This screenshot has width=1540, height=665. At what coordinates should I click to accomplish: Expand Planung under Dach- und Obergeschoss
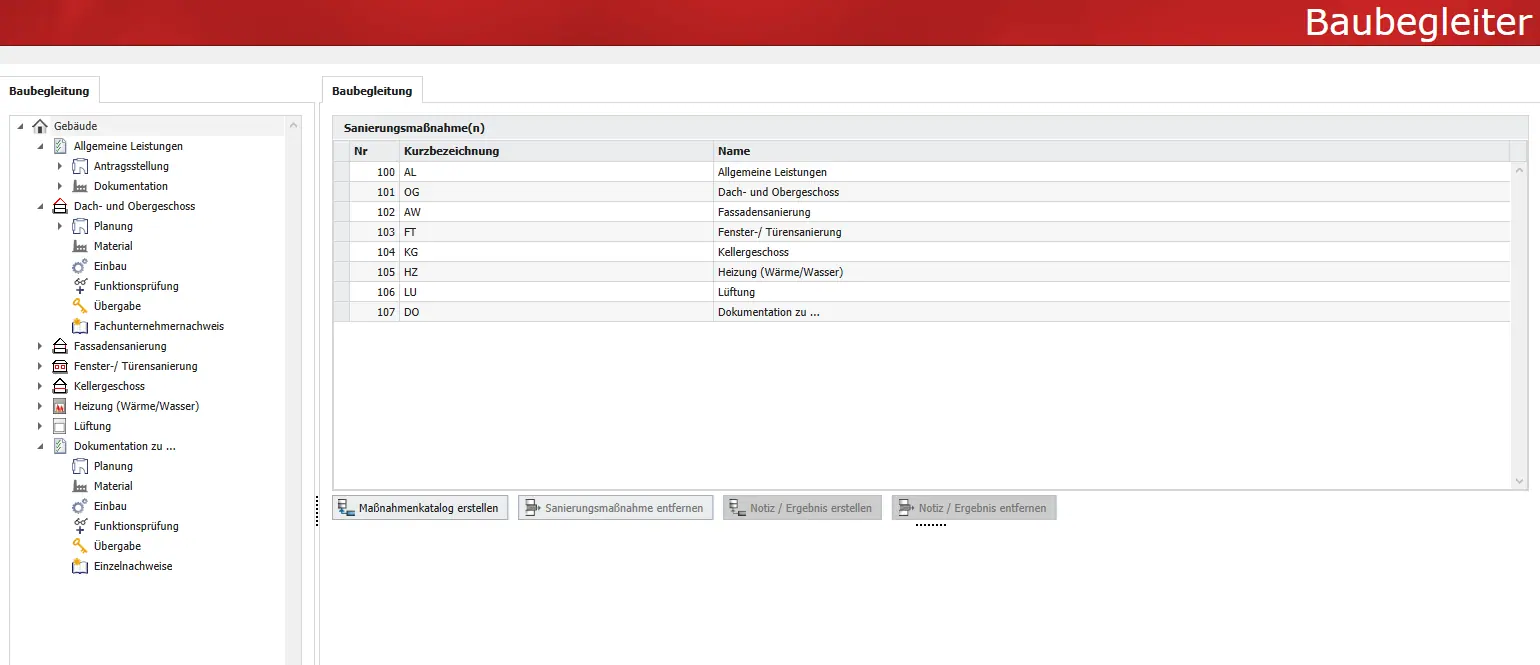tap(60, 226)
